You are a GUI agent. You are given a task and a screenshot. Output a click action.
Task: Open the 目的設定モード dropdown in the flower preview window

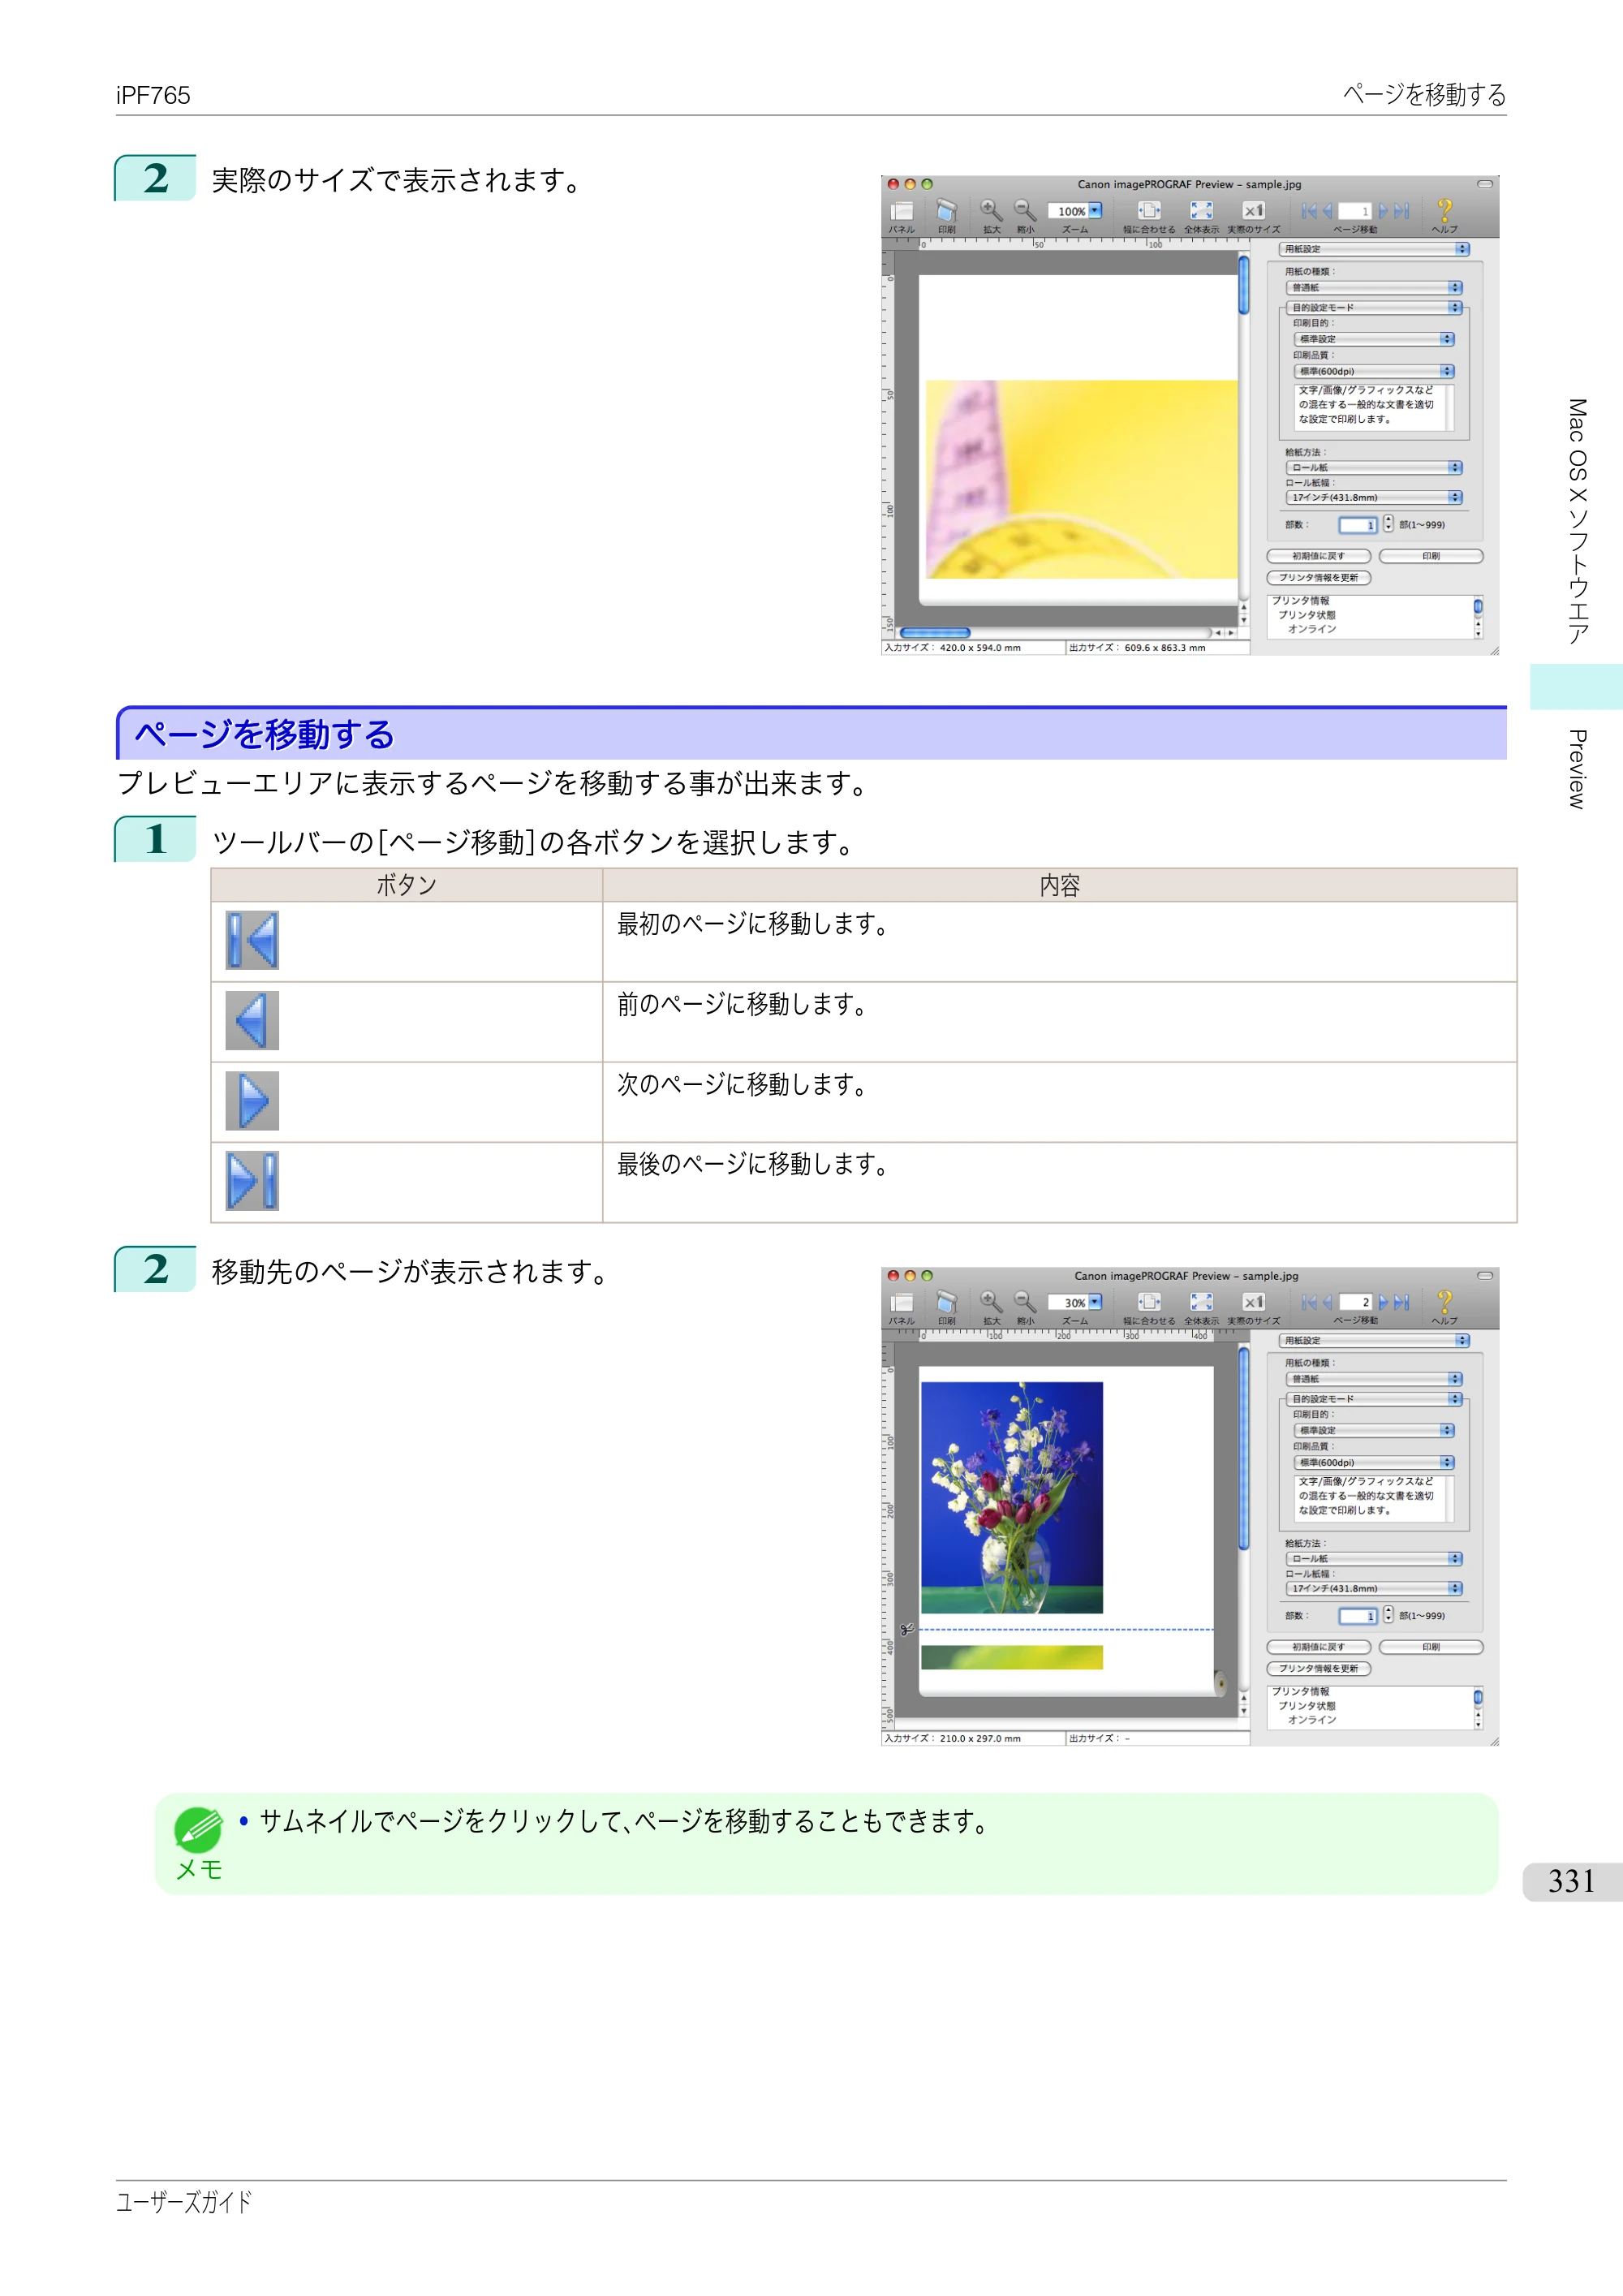[1374, 1399]
